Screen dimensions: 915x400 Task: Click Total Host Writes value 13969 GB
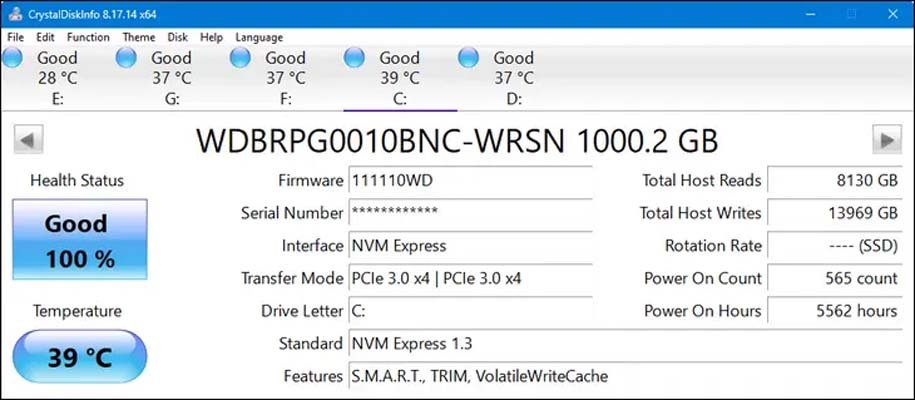(834, 213)
